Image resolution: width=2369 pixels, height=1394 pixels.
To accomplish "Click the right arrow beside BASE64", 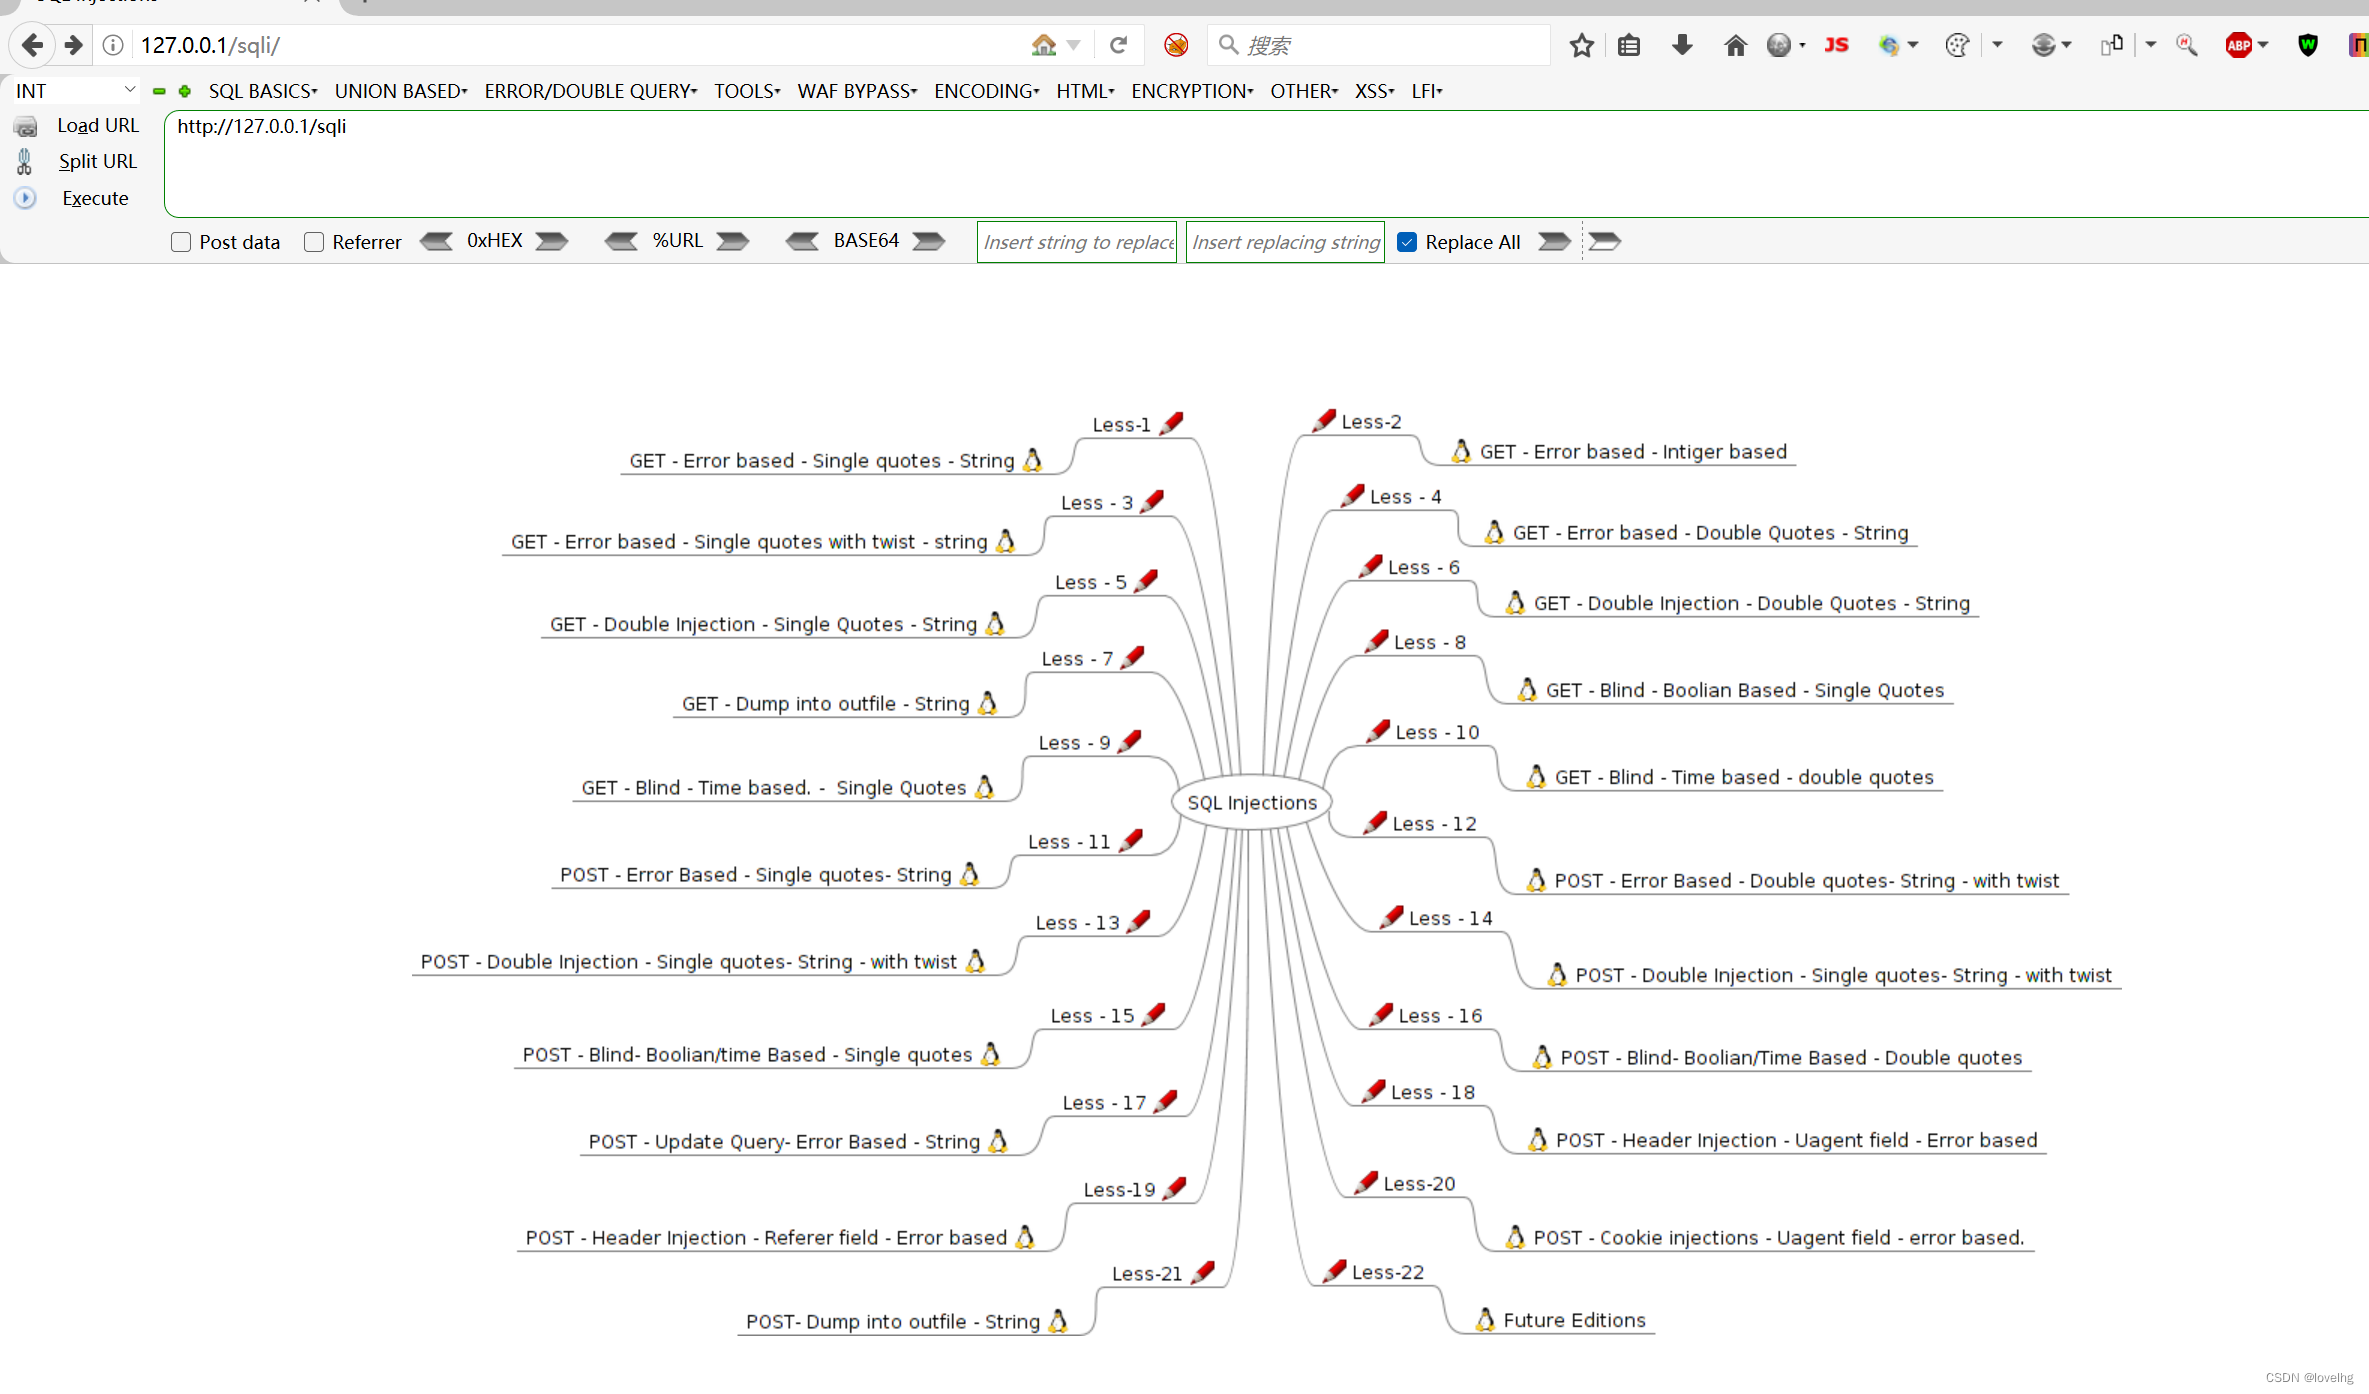I will (929, 241).
